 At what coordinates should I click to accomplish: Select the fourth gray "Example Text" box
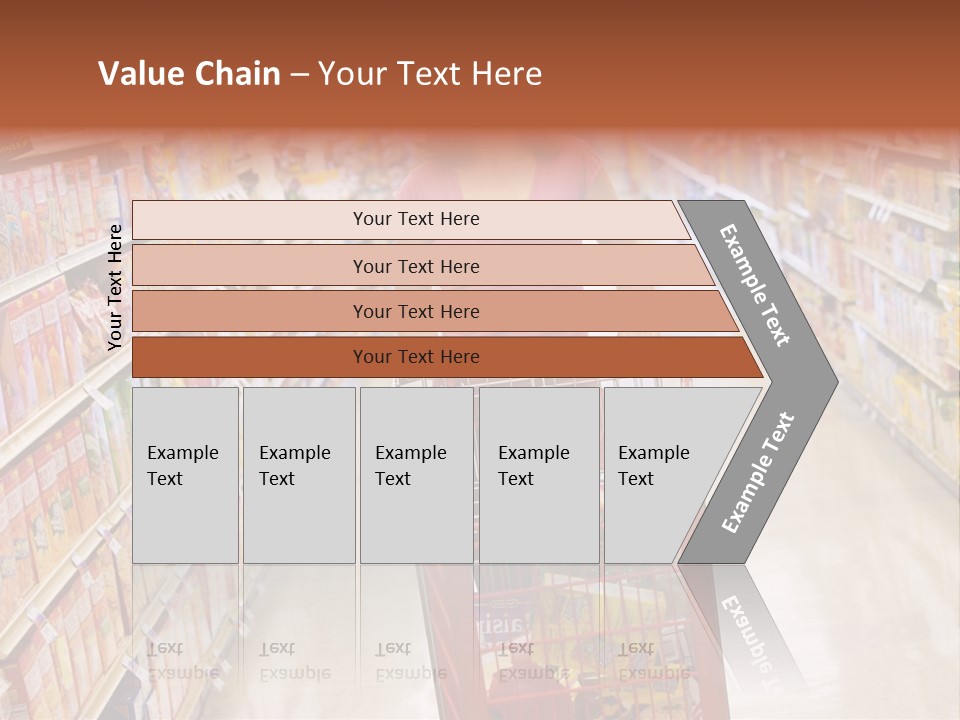click(x=539, y=475)
